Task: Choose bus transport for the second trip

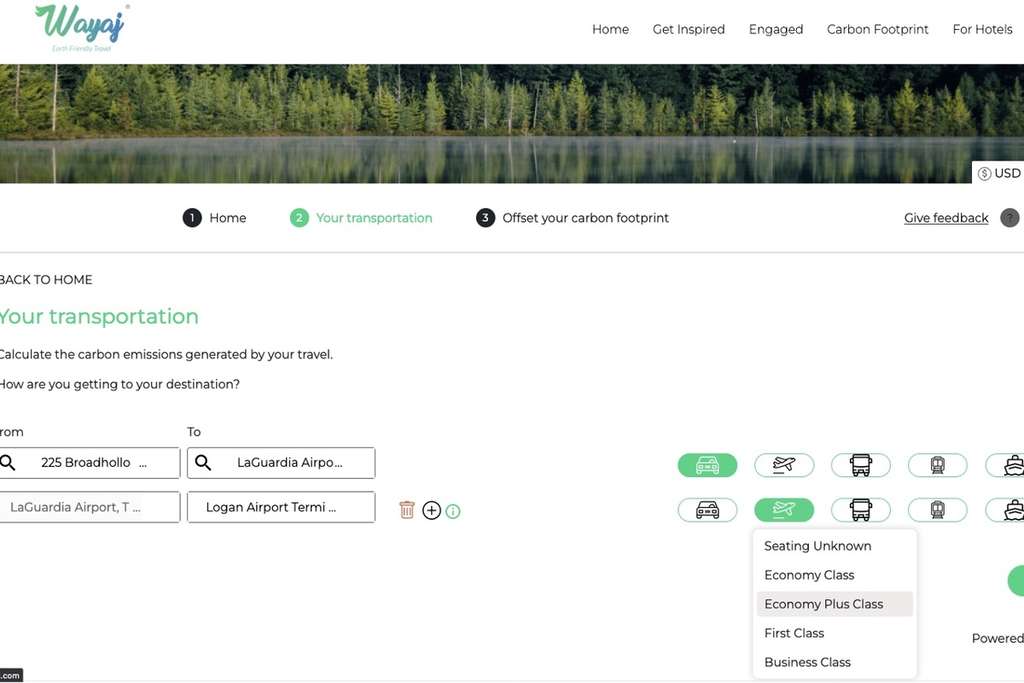Action: click(x=860, y=510)
